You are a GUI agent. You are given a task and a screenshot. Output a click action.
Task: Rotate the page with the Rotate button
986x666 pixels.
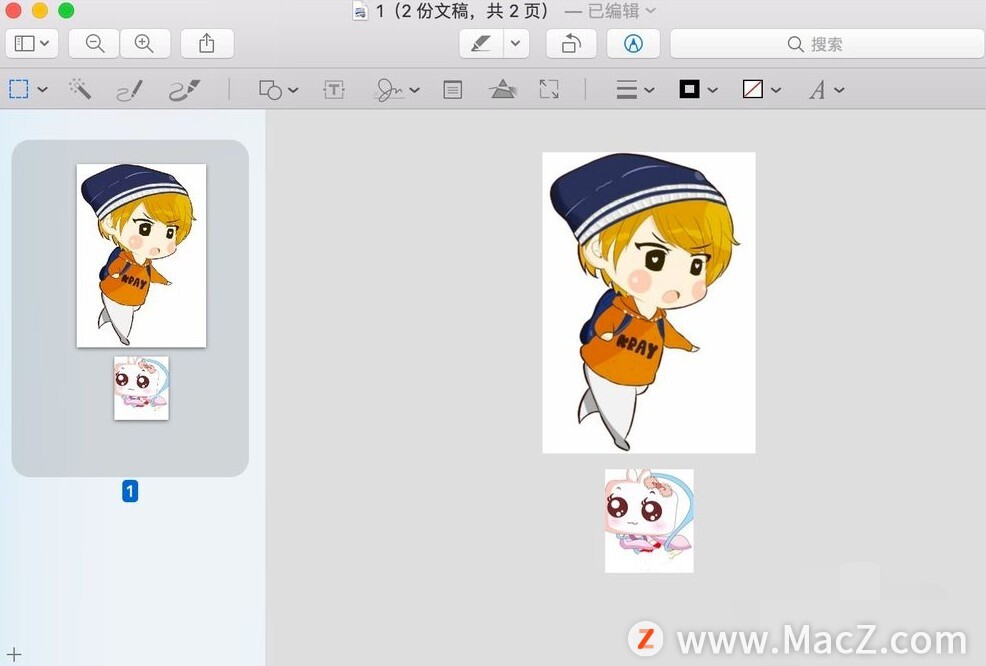pos(571,43)
